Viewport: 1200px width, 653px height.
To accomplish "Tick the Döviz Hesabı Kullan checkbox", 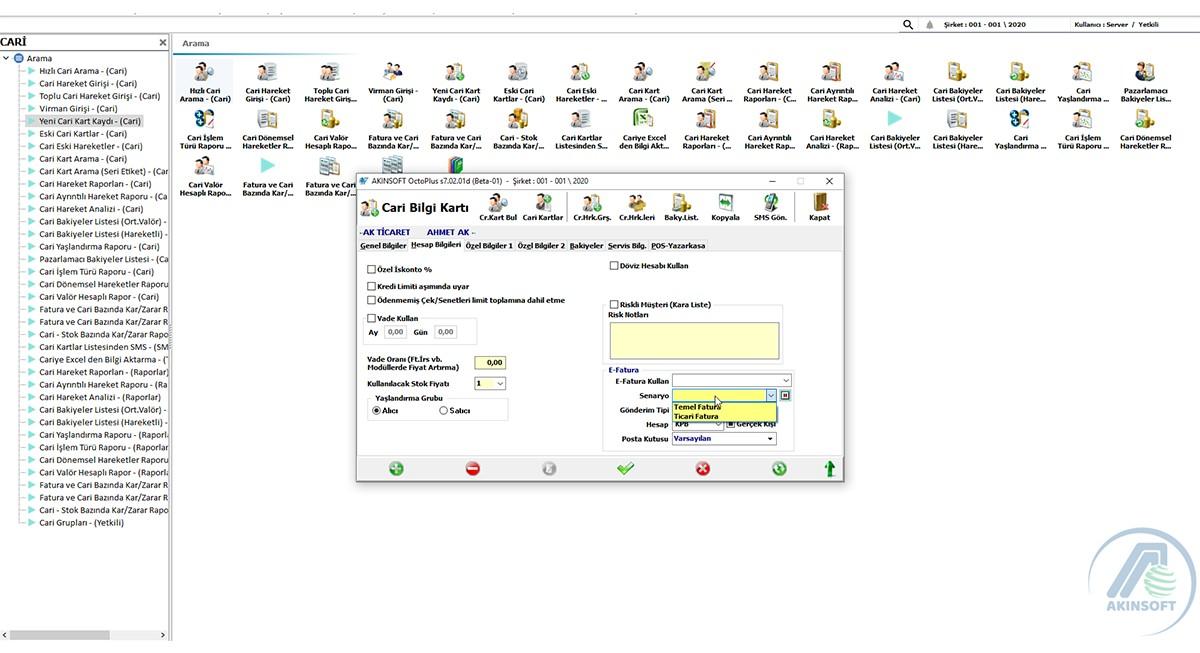I will coord(614,266).
